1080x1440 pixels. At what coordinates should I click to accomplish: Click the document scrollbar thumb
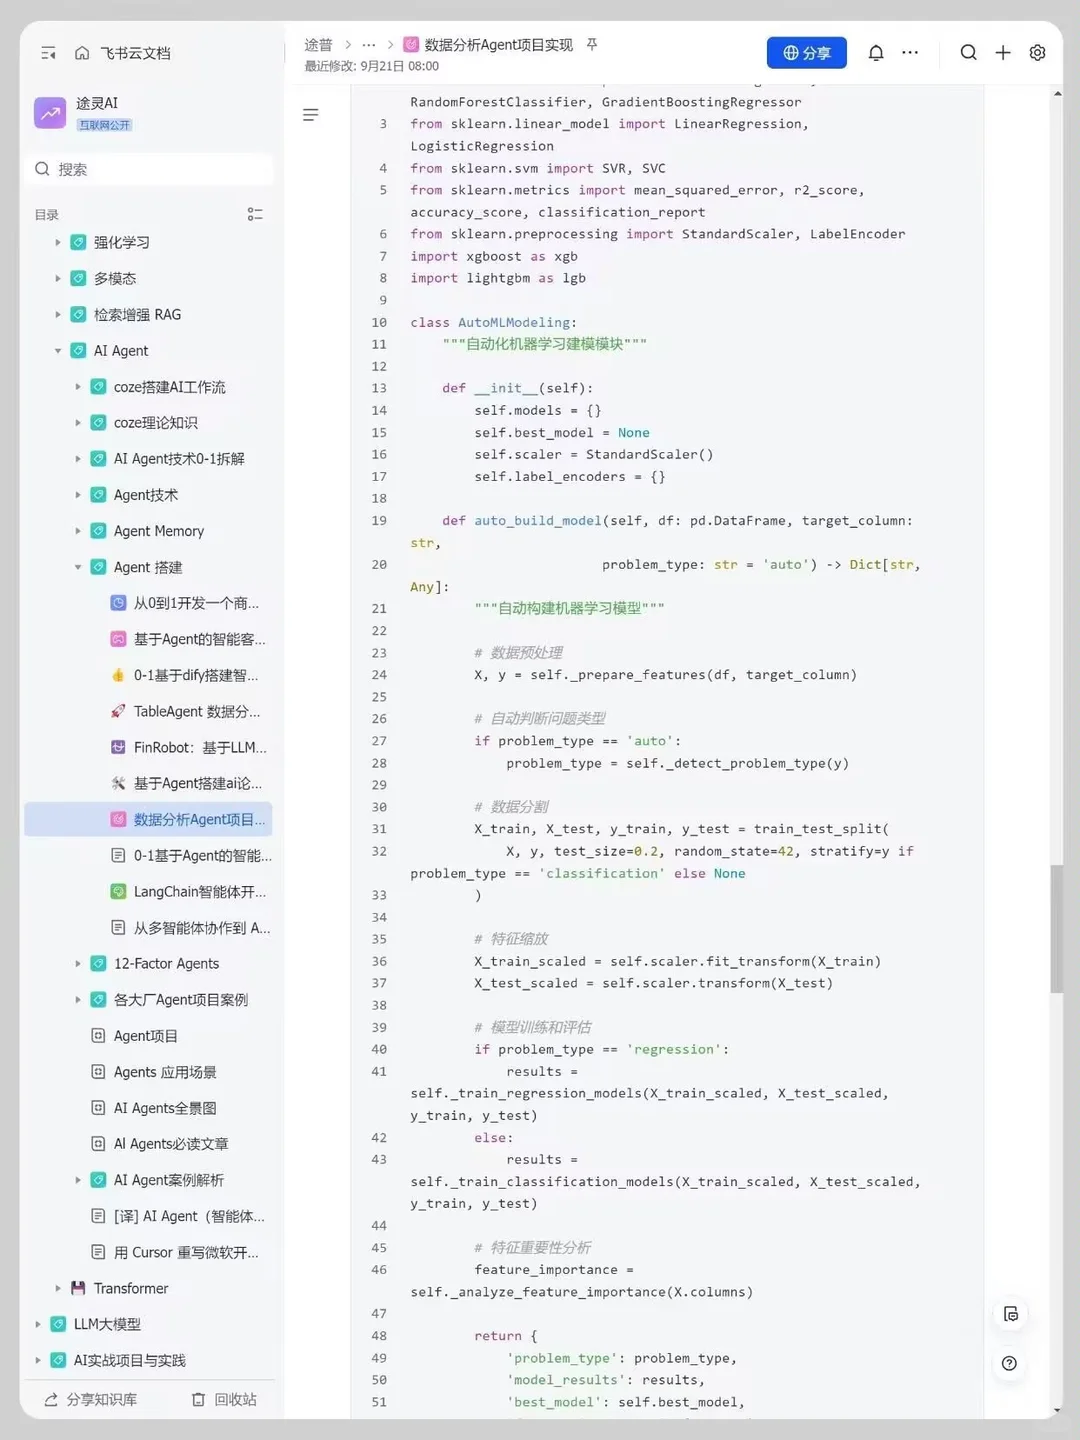click(x=1057, y=929)
